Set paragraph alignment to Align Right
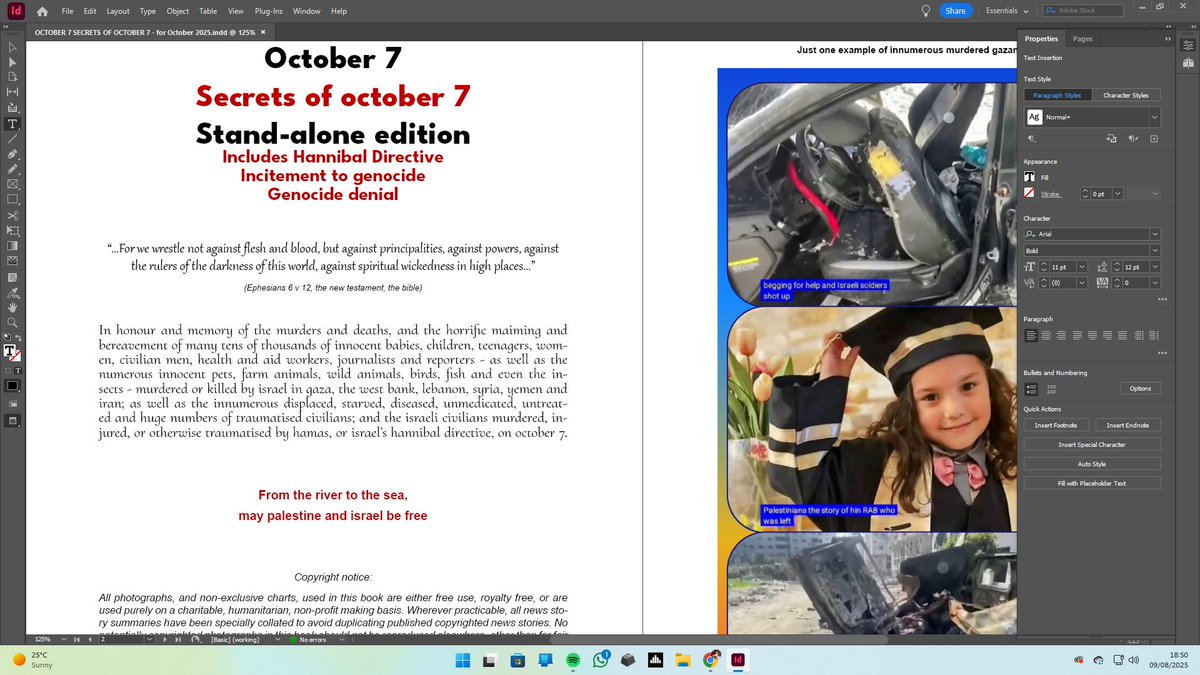The width and height of the screenshot is (1200, 675). (1061, 335)
